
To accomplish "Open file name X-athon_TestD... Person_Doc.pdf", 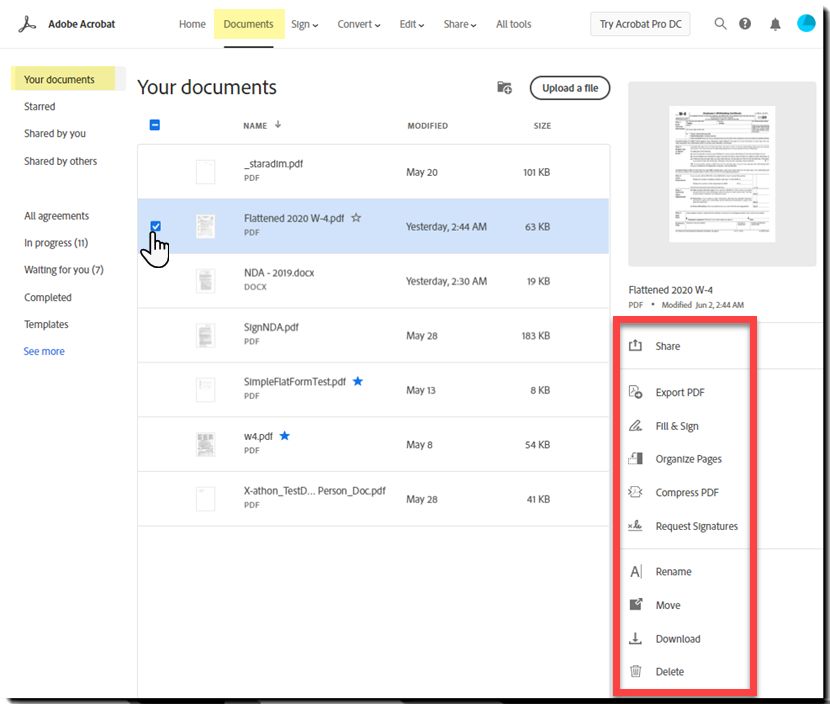I will (314, 491).
